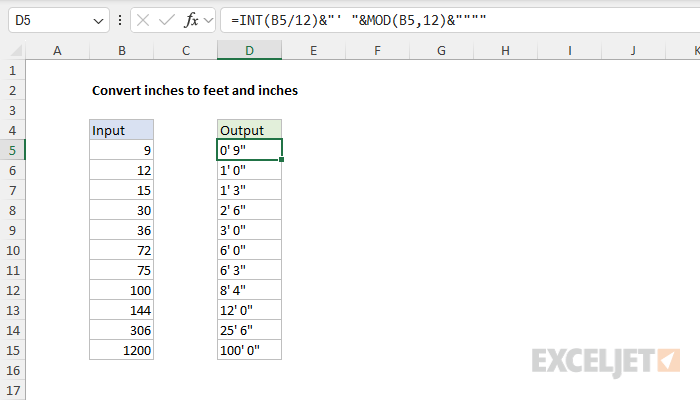Click the Select All corner triangle
Viewport: 700px width, 400px height.
(x=16, y=50)
